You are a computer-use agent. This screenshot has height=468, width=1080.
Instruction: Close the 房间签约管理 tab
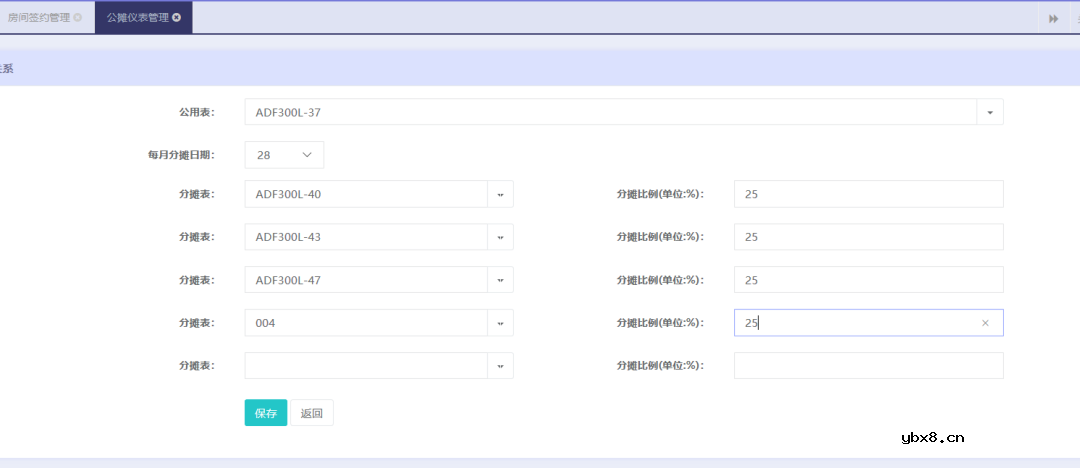(78, 18)
